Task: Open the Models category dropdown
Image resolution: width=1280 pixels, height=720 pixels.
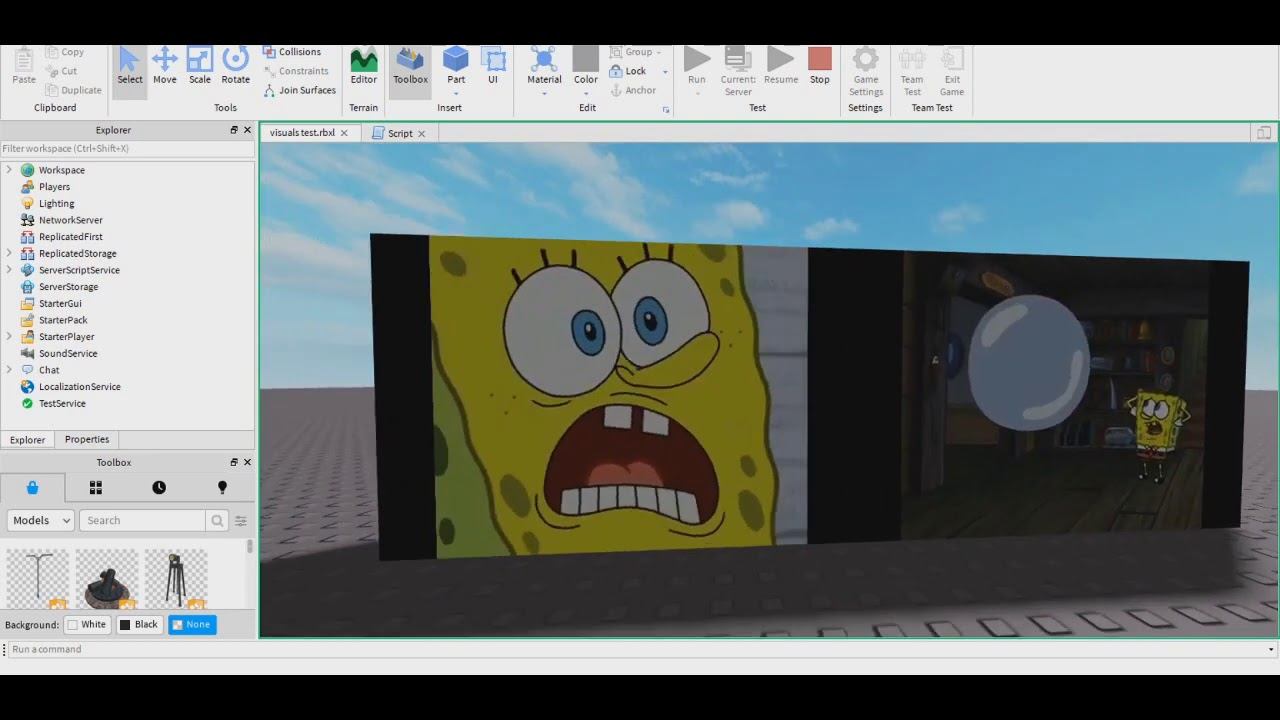Action: click(41, 520)
